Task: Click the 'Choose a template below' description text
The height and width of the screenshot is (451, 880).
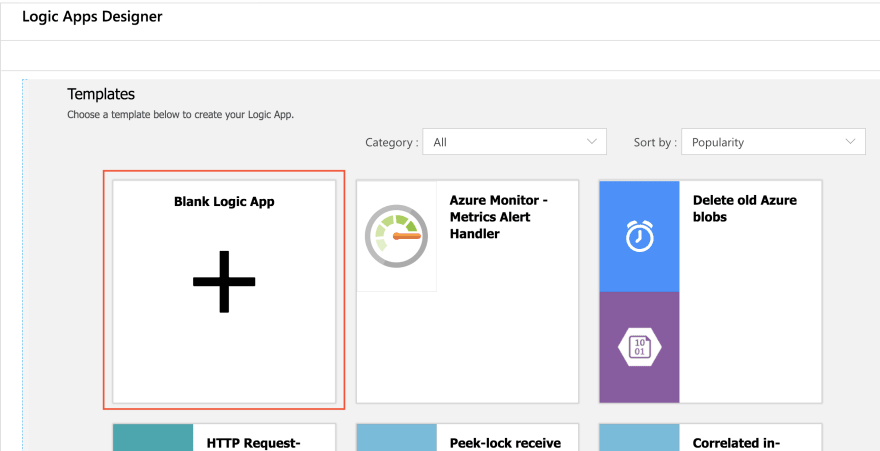Action: tap(180, 115)
